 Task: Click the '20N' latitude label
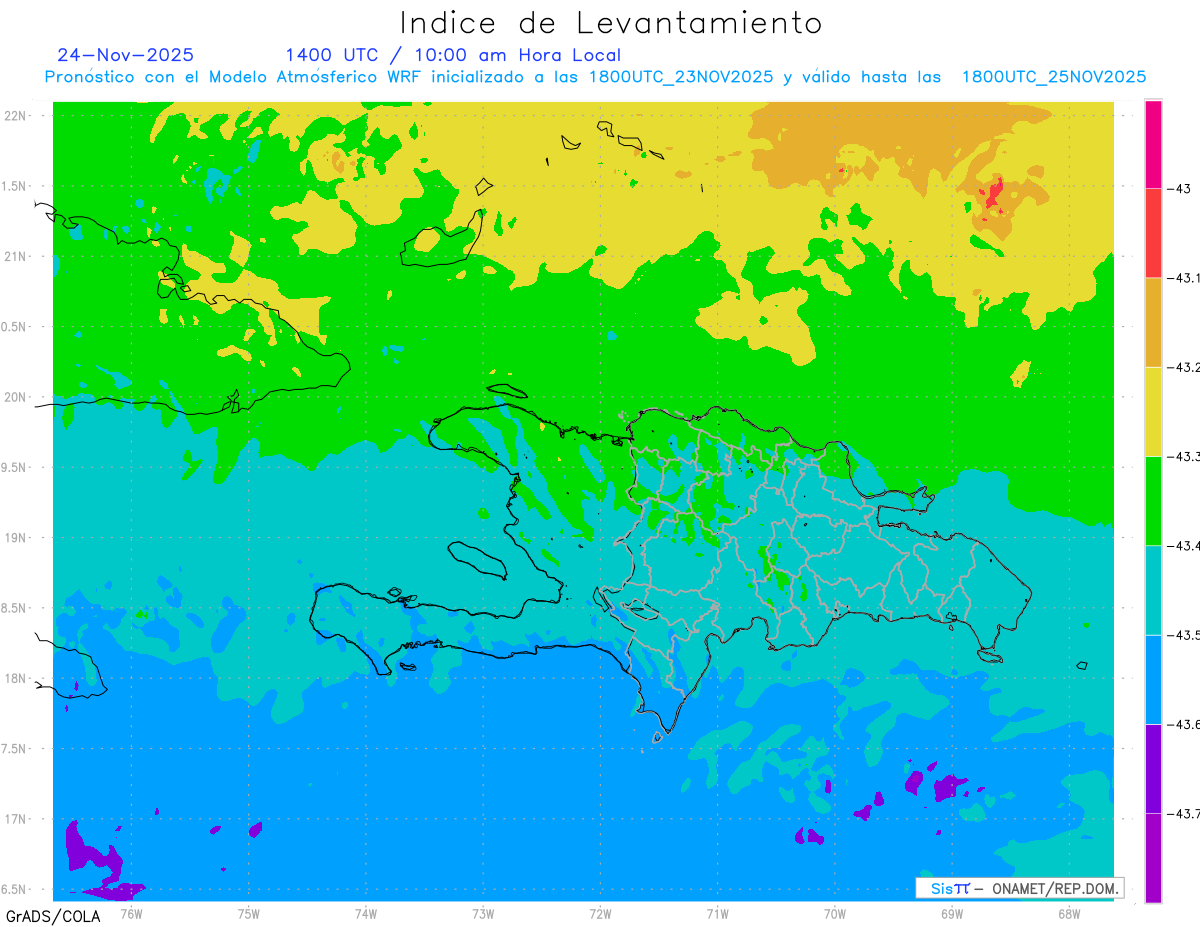click(x=17, y=397)
